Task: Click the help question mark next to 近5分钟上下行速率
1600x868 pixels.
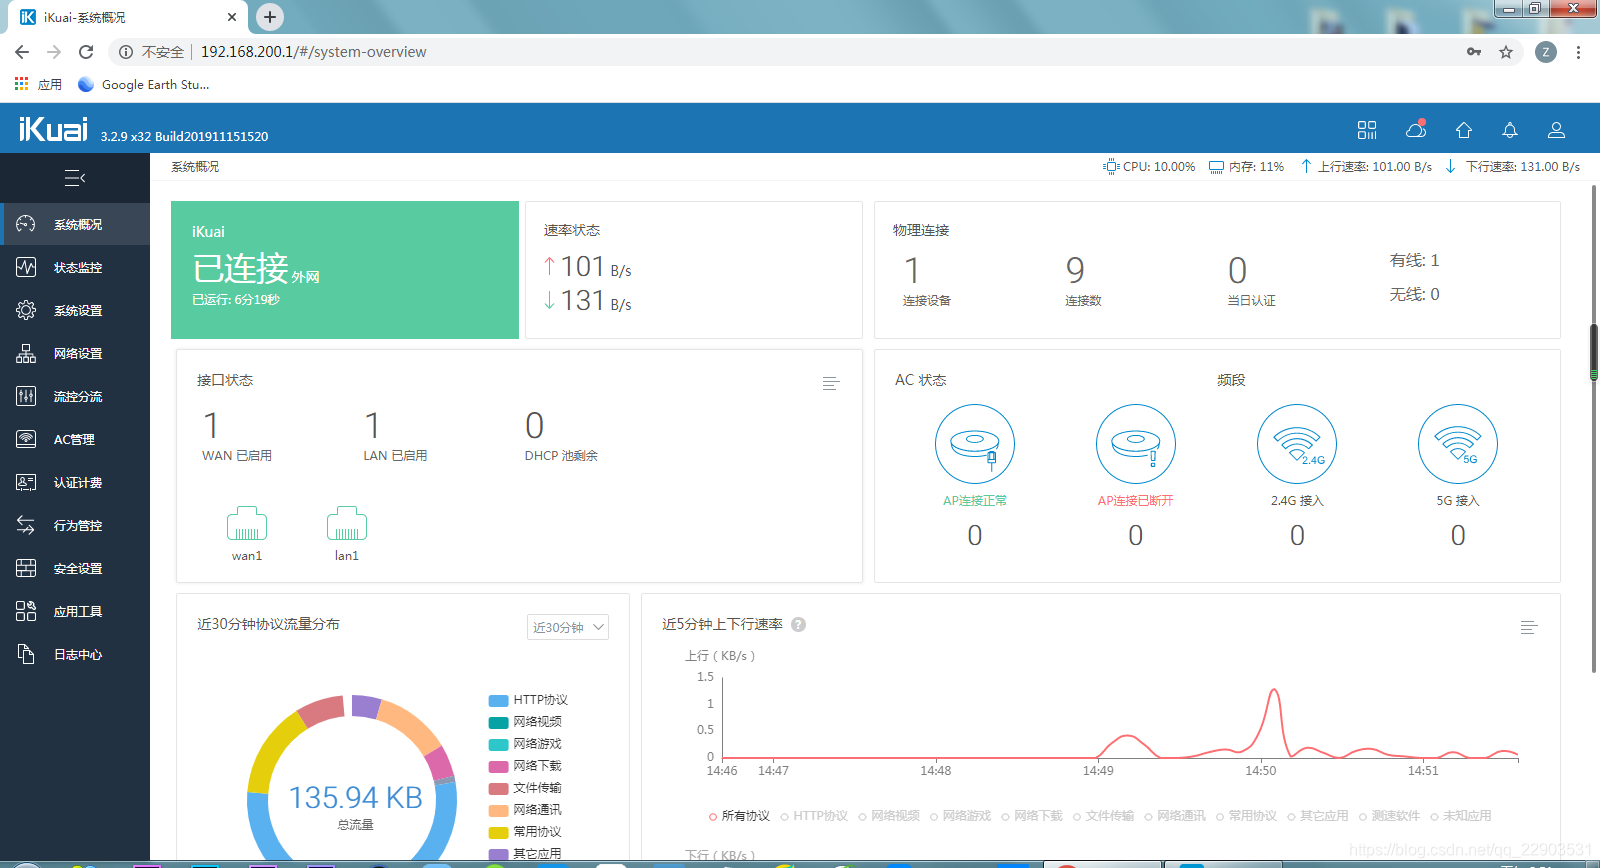Action: (x=798, y=624)
